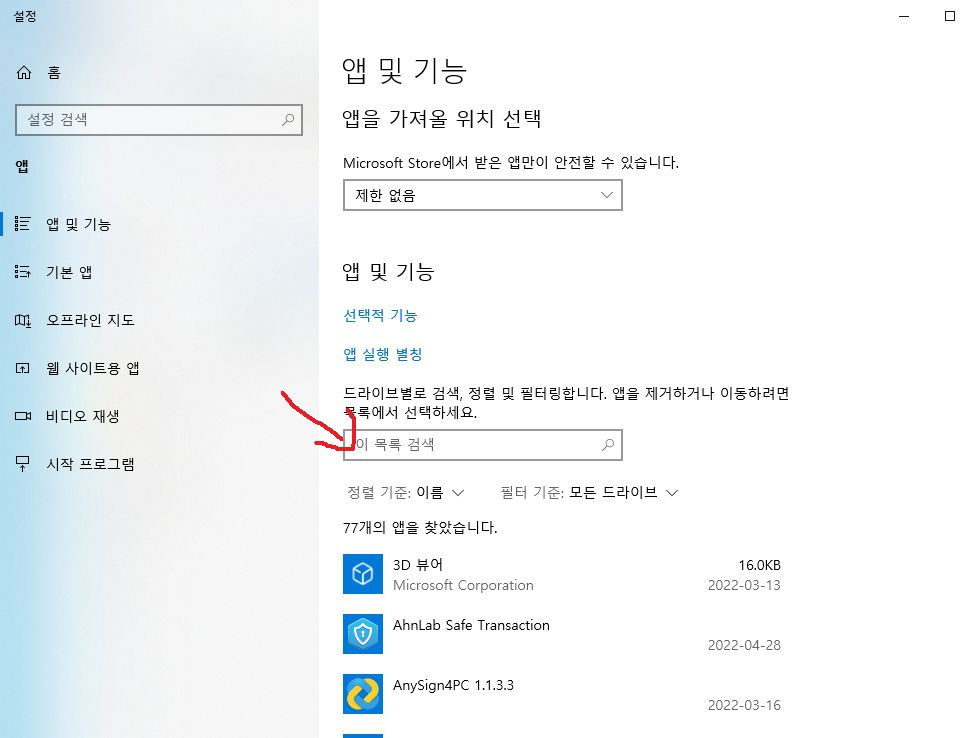The image size is (967, 738).
Task: Open the 제한 없음 dropdown
Action: 482,196
